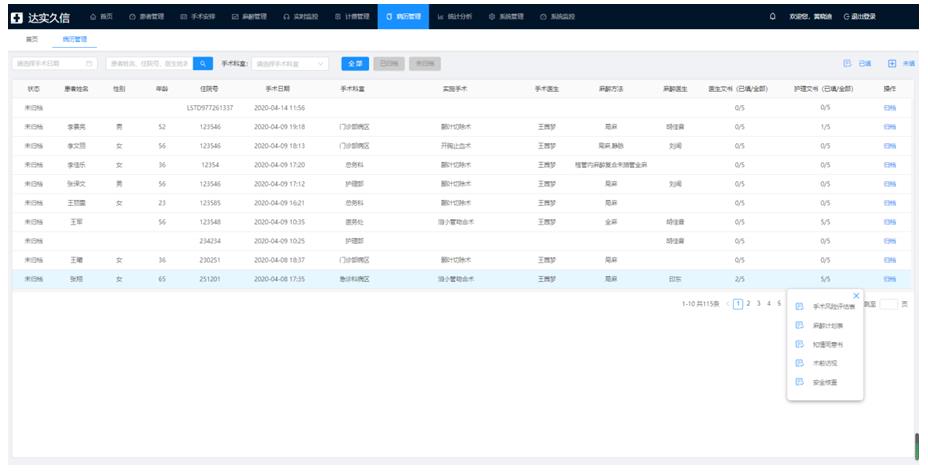Select the 全部 filter button

point(355,64)
